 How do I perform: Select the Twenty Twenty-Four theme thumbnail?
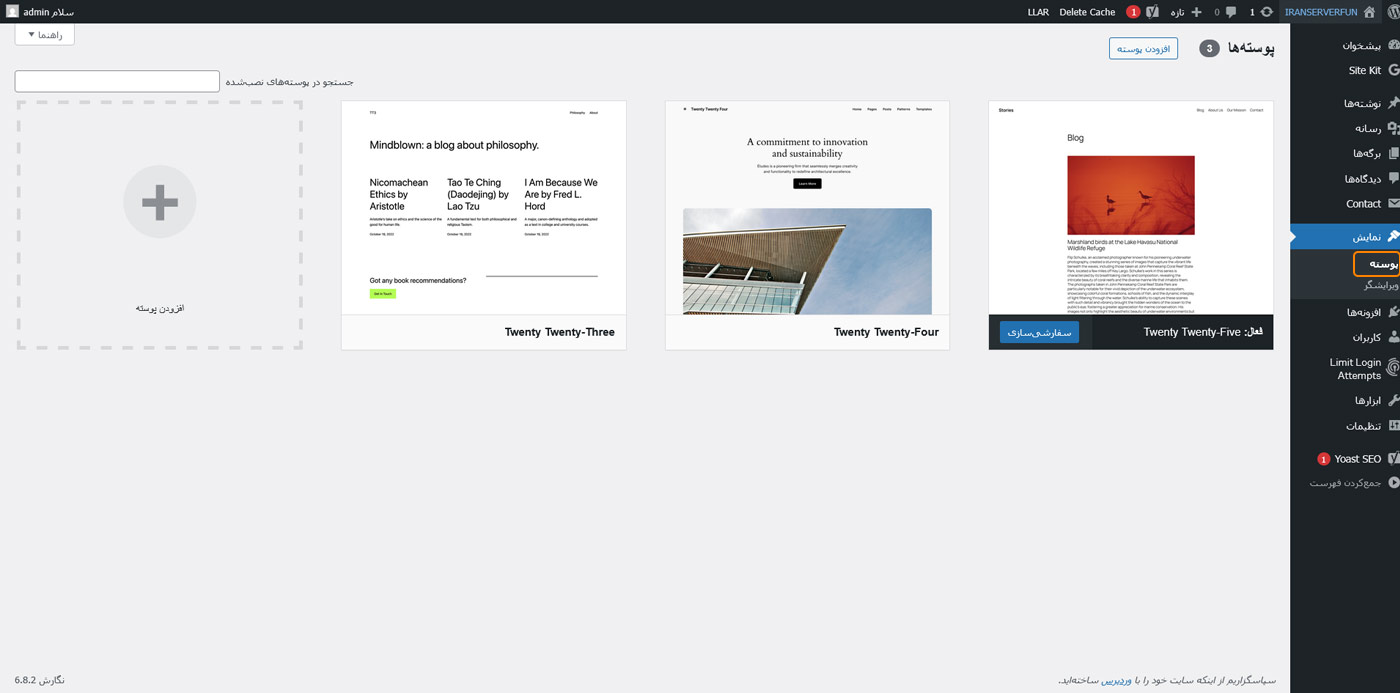[x=807, y=208]
